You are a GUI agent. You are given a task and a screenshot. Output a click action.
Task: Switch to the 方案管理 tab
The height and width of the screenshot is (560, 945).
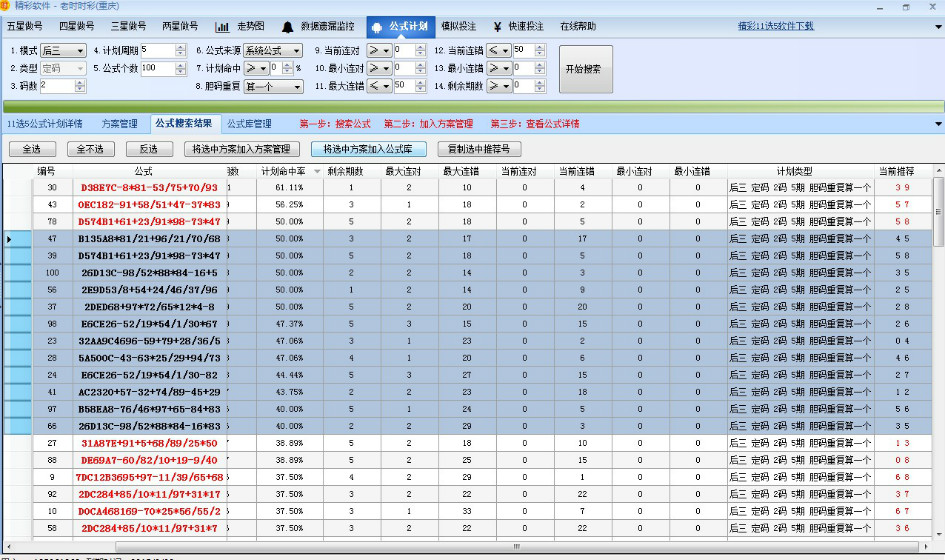pos(119,124)
